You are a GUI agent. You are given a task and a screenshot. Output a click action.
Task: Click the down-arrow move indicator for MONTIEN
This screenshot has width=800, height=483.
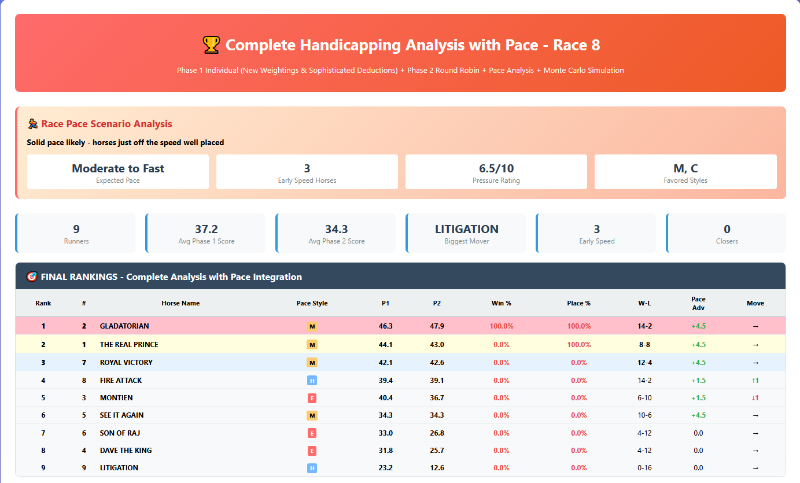(755, 398)
